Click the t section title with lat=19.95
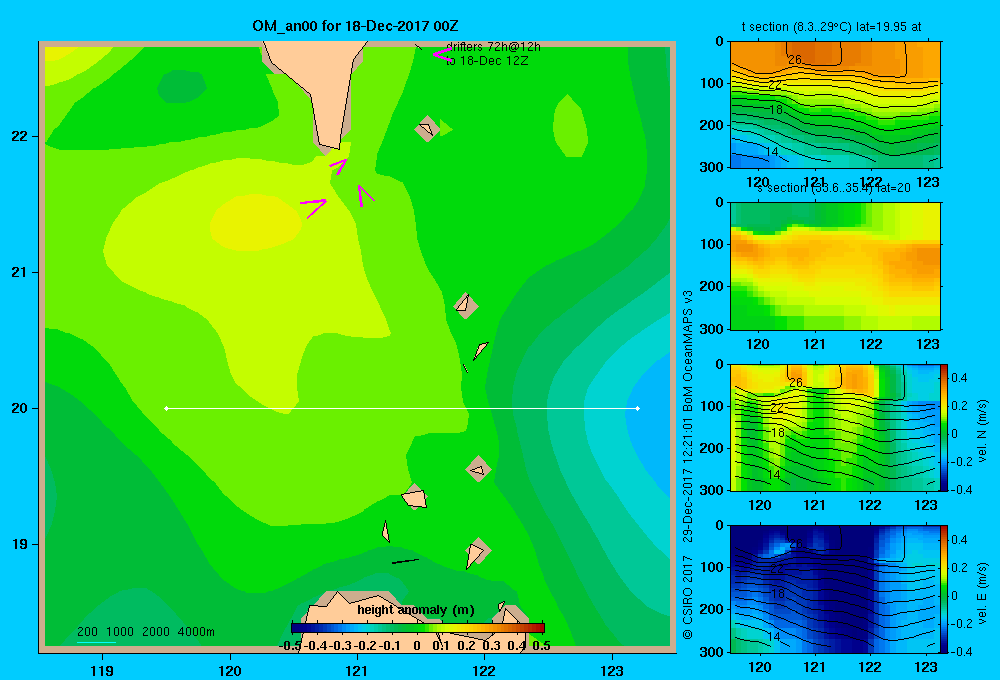Viewport: 1000px width, 680px height. click(x=831, y=27)
